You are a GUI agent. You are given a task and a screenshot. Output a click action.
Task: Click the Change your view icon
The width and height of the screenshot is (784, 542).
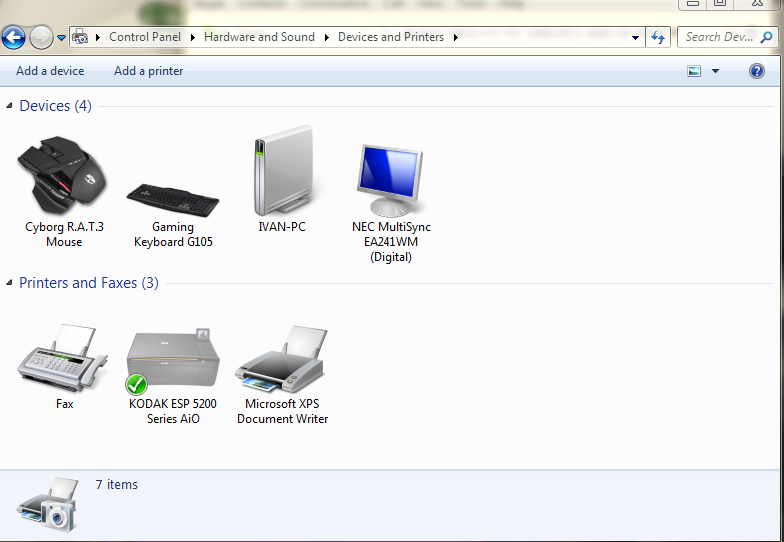(x=694, y=71)
